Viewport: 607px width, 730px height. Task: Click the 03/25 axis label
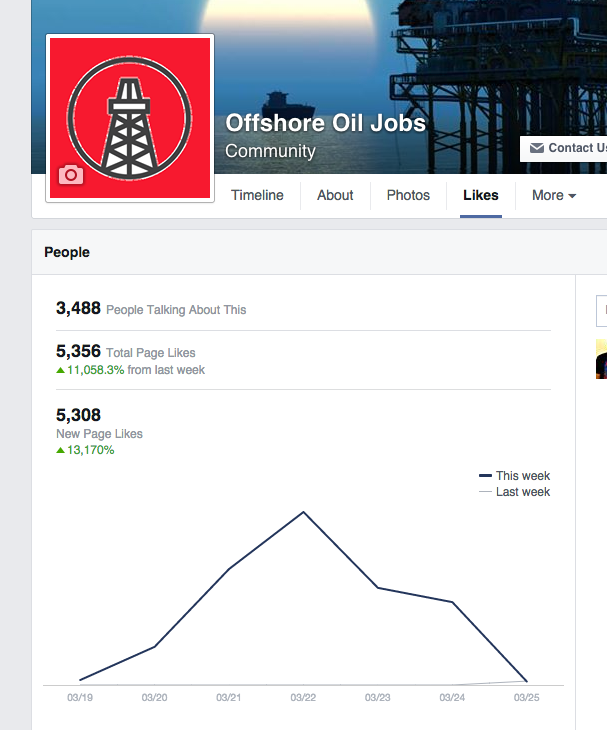click(x=526, y=697)
